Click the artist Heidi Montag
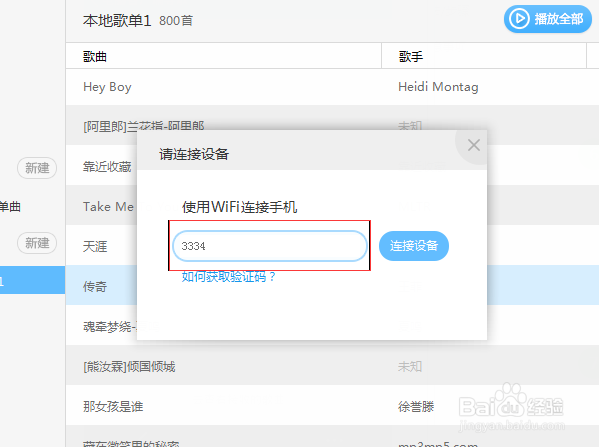Viewport: 599px width, 447px height. coord(438,87)
